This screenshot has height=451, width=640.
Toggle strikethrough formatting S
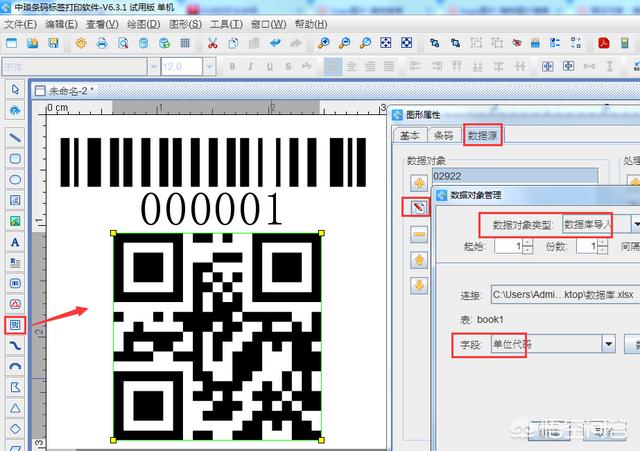(288, 66)
